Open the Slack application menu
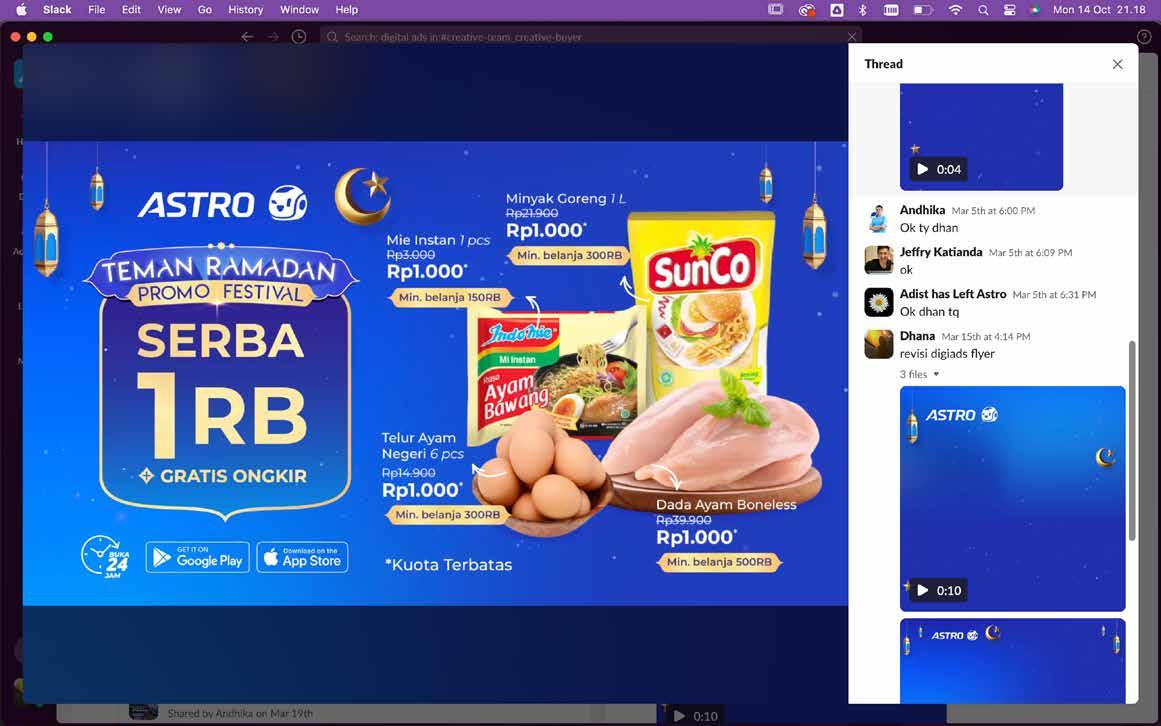1161x726 pixels. [57, 10]
